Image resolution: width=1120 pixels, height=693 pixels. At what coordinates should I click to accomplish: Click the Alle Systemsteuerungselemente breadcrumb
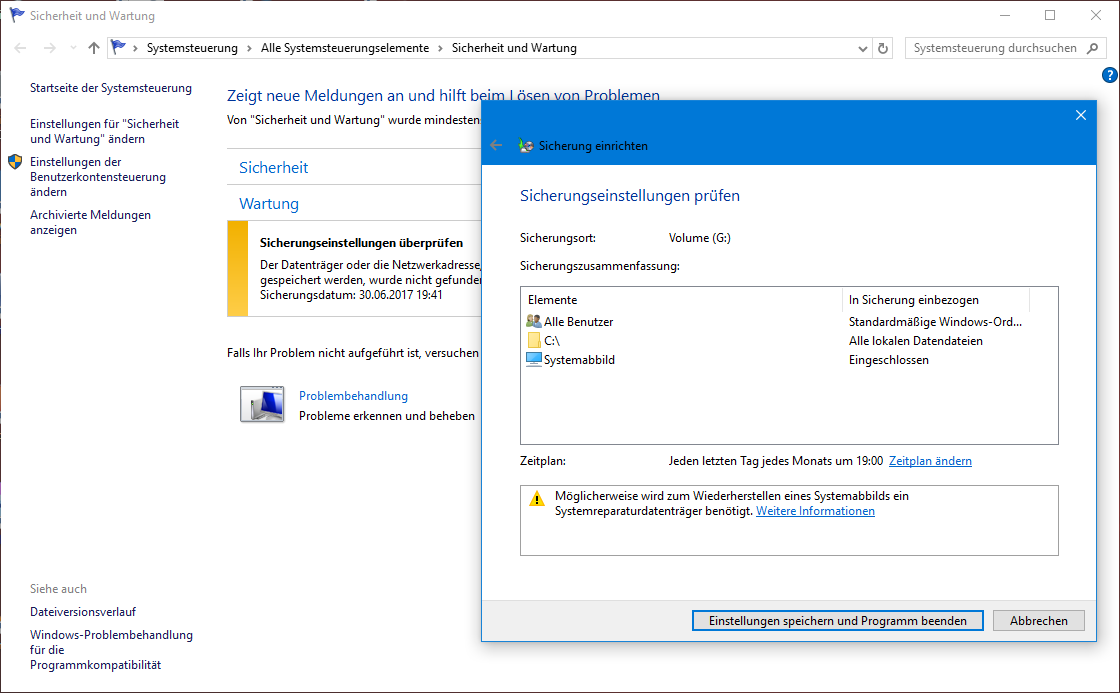point(345,48)
